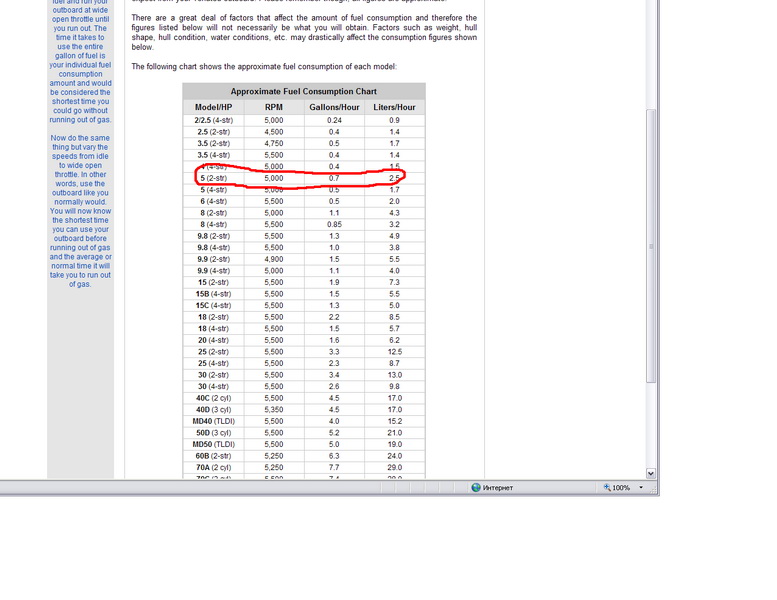Click the Internet zone label text
777x600 pixels.
(497, 488)
